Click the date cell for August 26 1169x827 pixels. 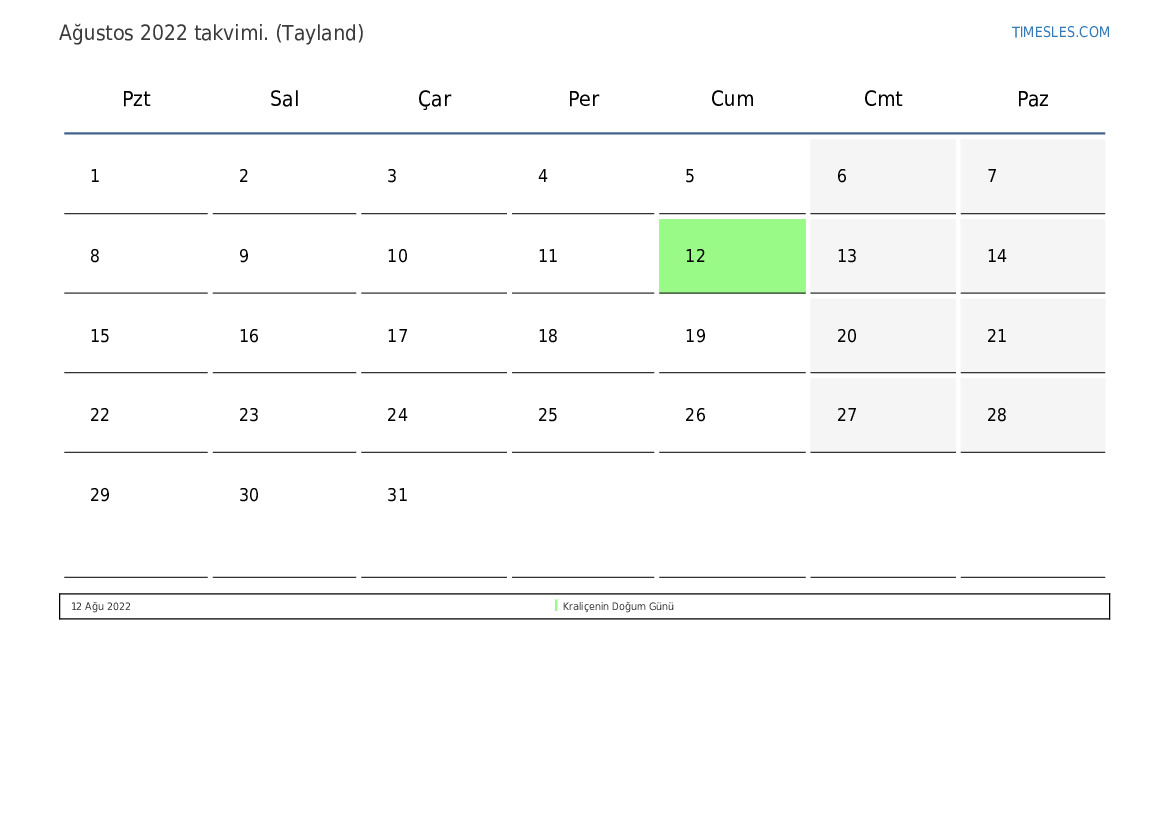click(732, 415)
